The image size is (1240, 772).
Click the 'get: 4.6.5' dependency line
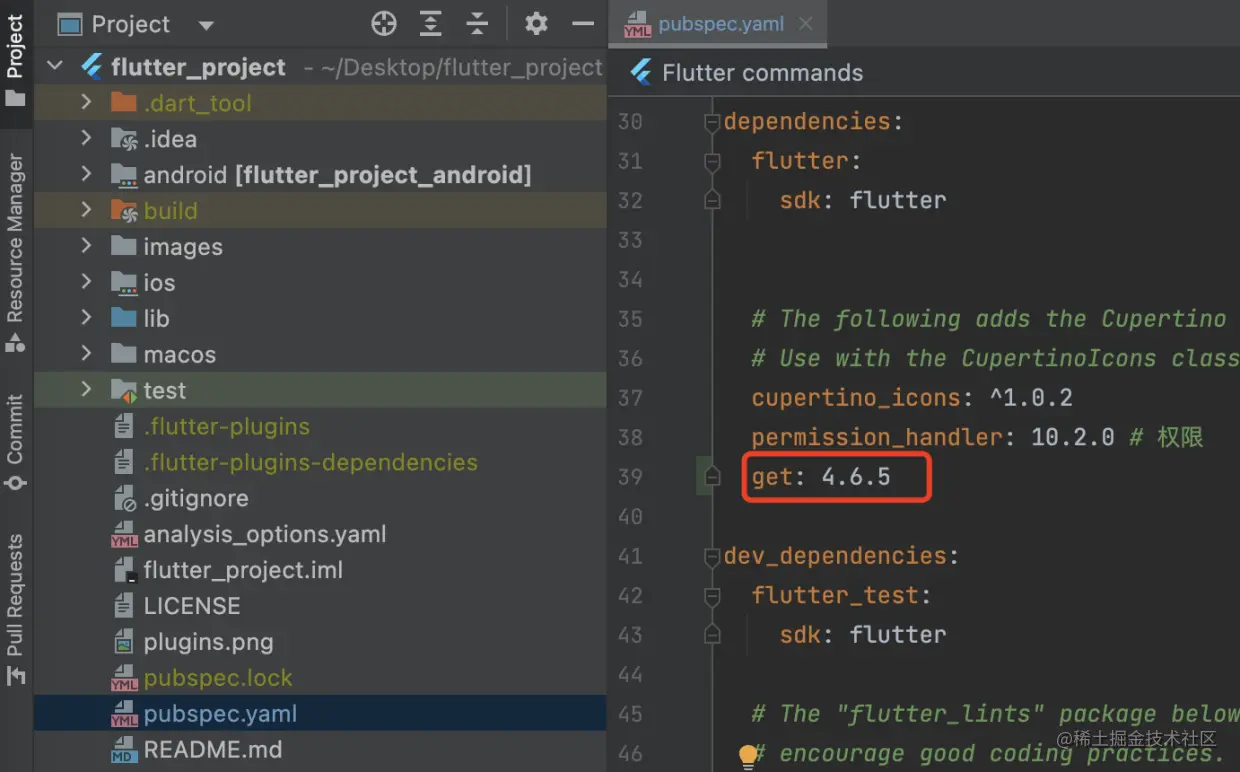tap(821, 477)
